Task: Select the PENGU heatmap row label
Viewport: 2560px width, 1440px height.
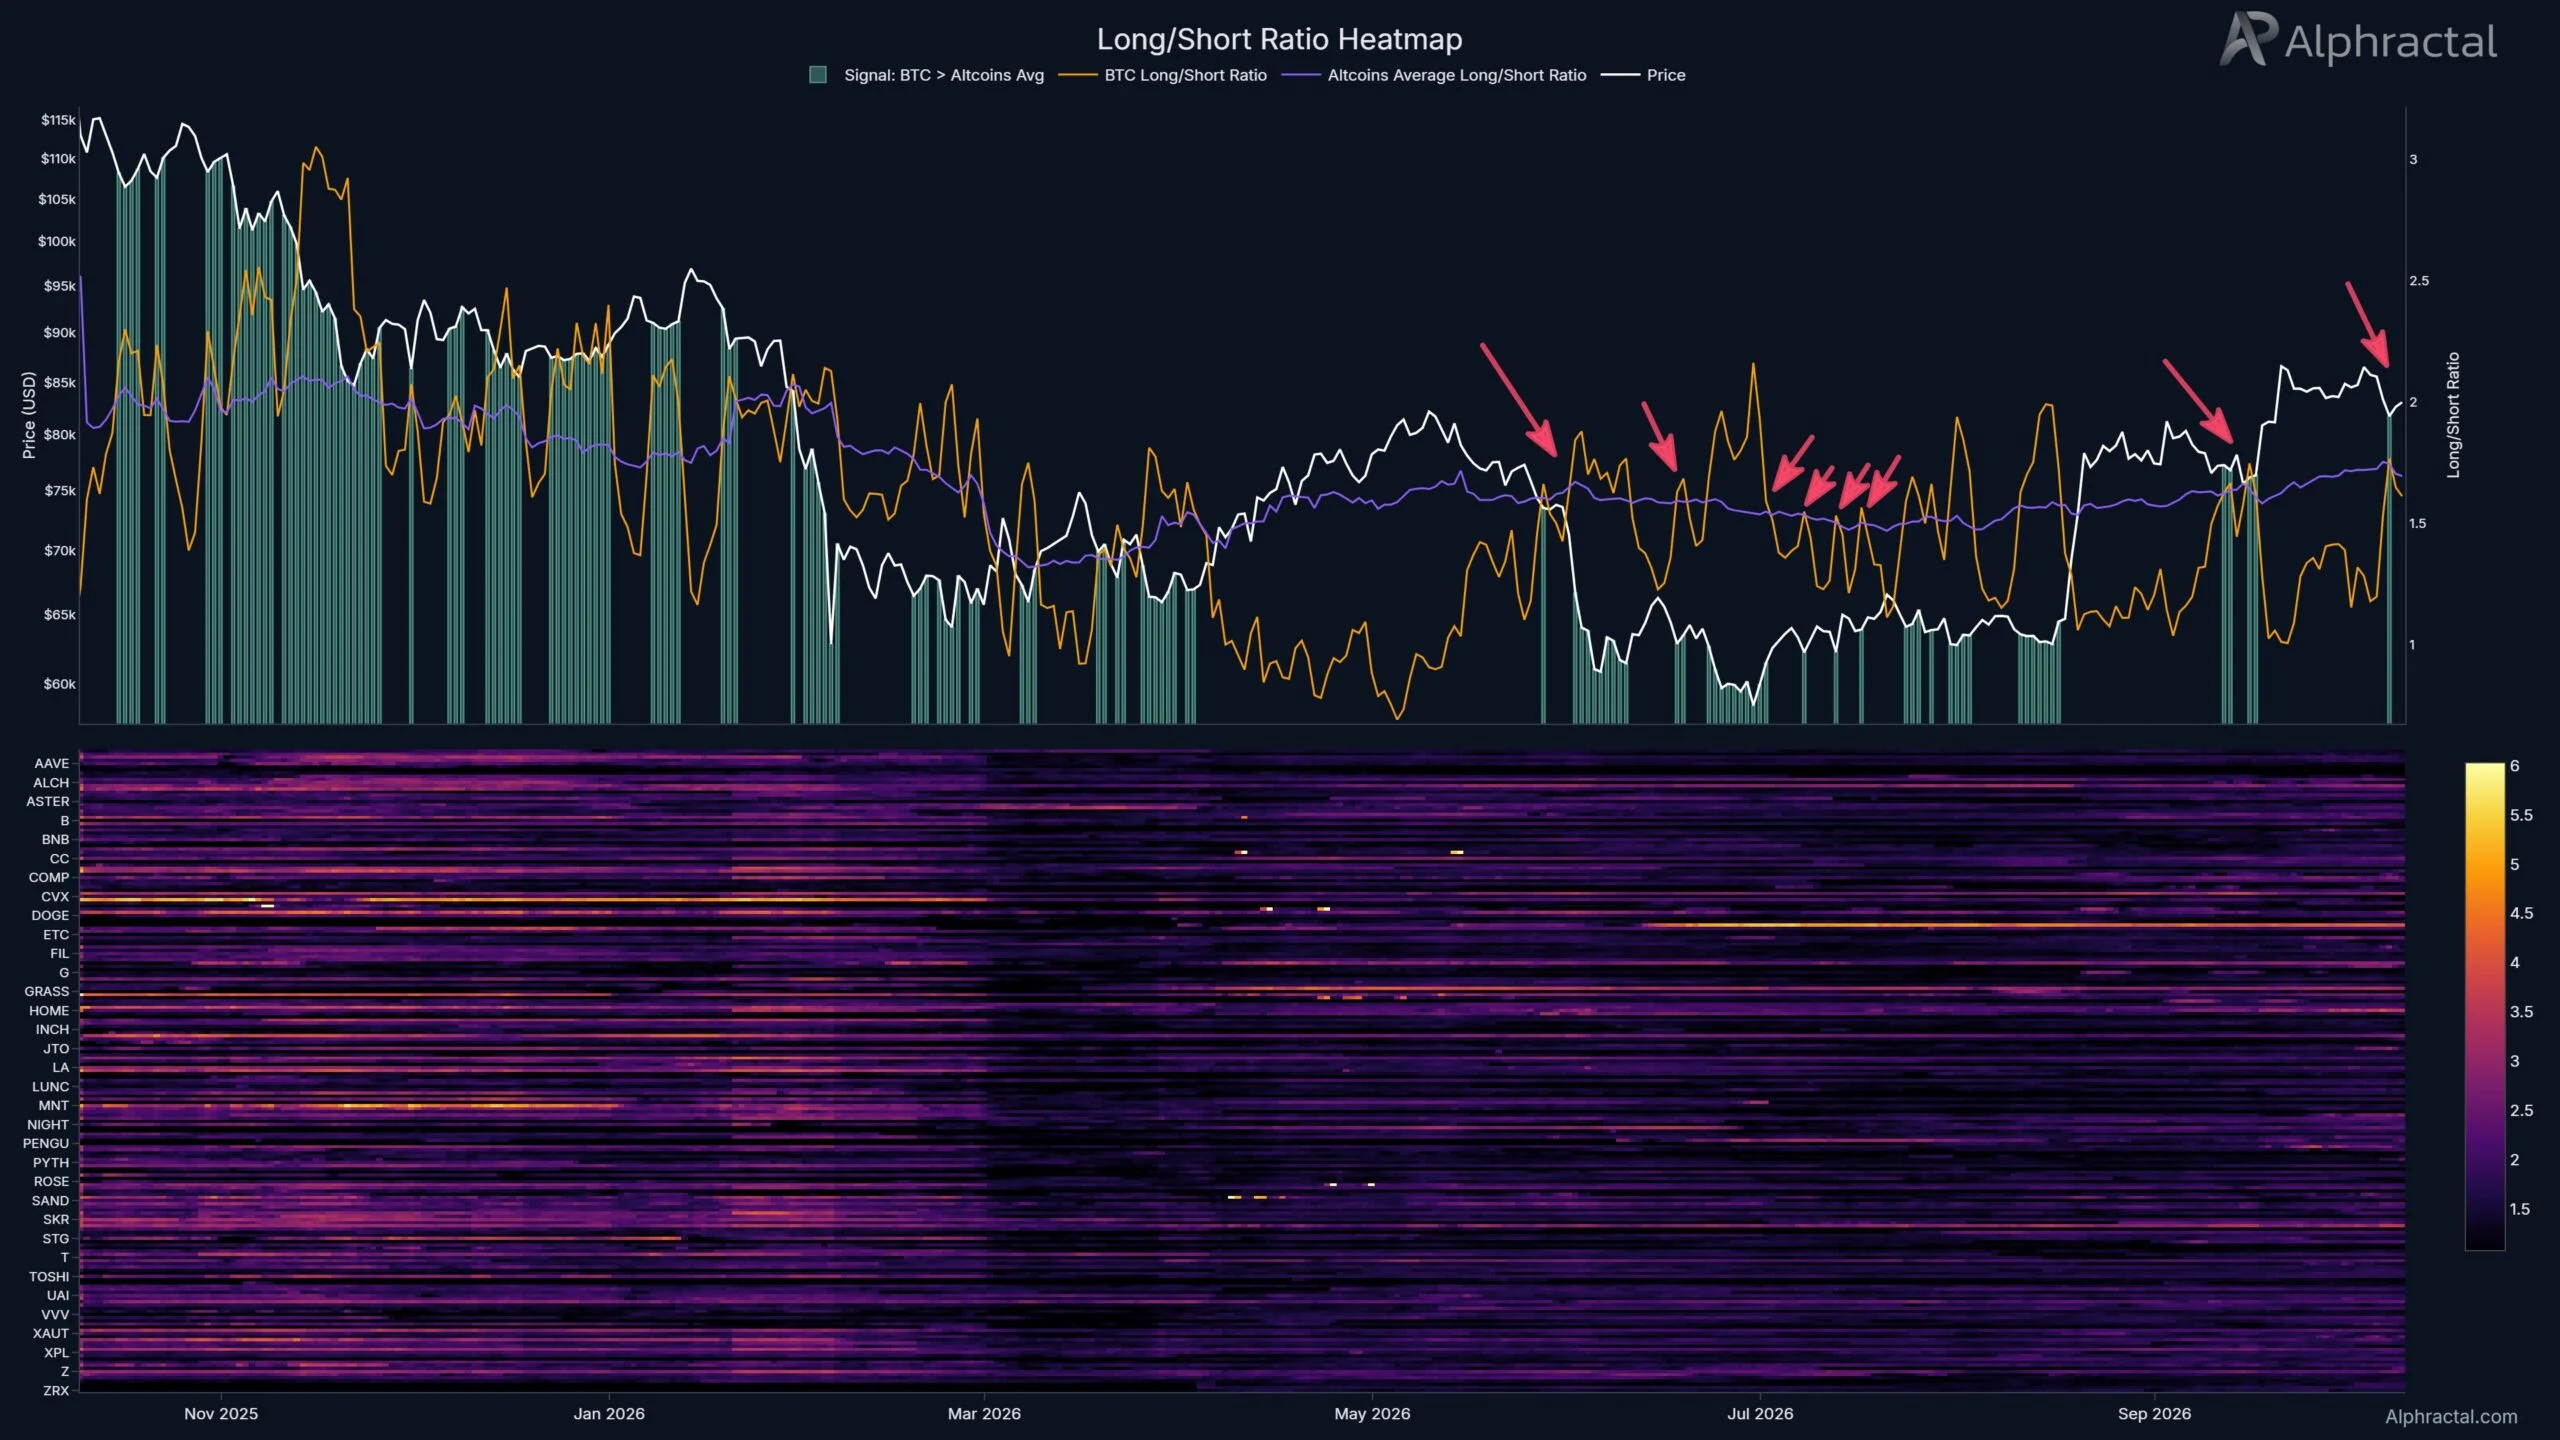Action: pos(46,1143)
